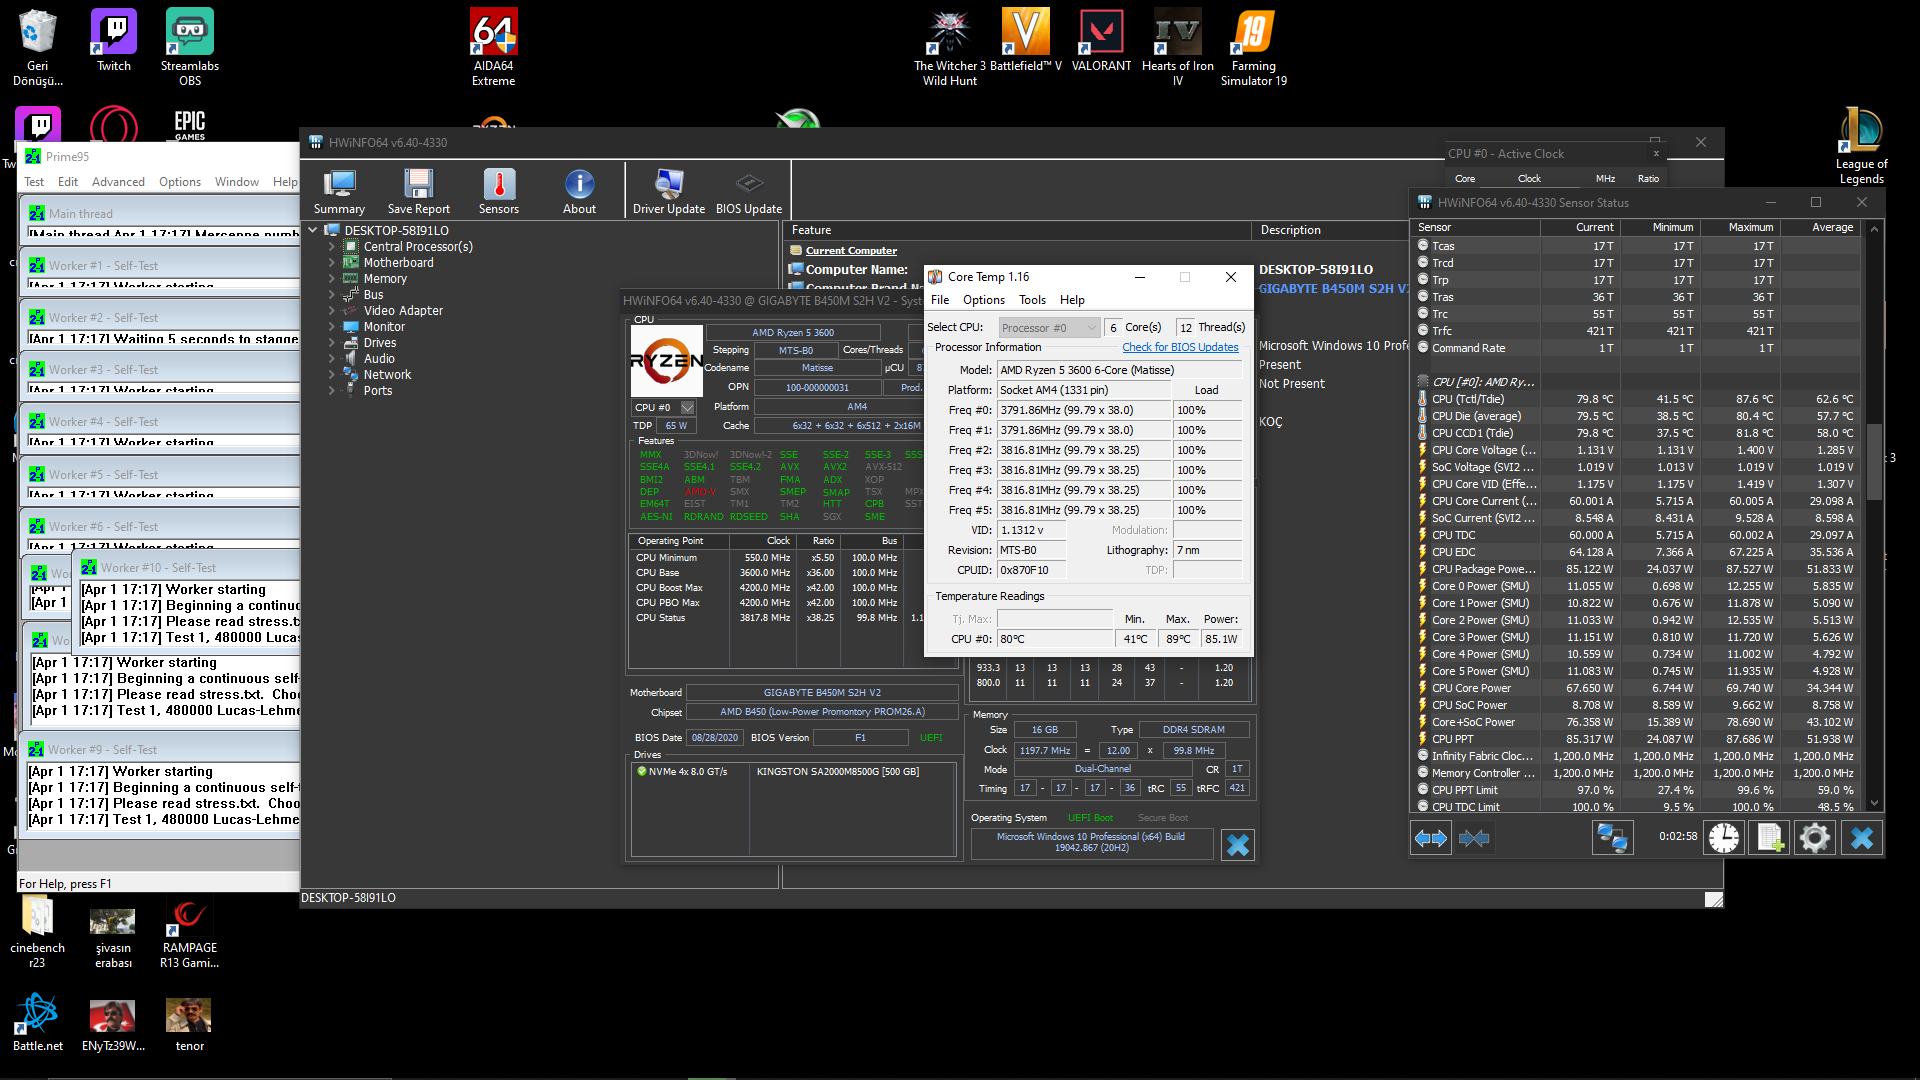Open AIDA64 Extreme desktop icon
The image size is (1920, 1080).
pyautogui.click(x=493, y=48)
